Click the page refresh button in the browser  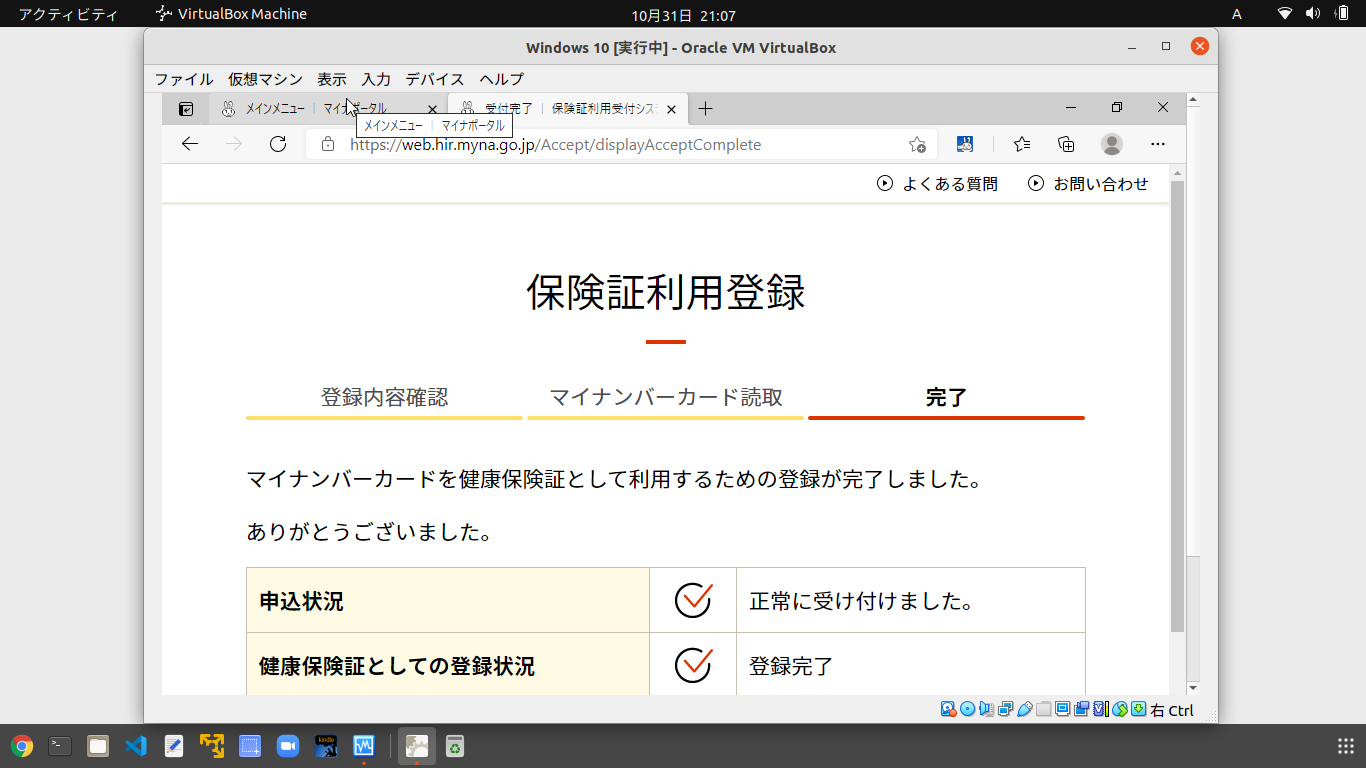[278, 144]
